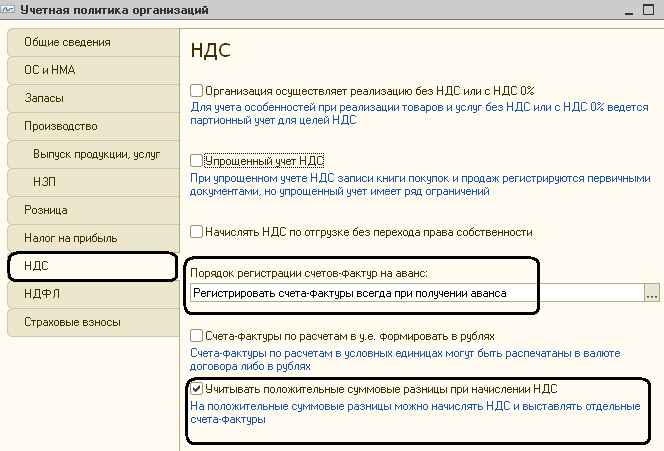This screenshot has height=451, width=664.
Task: Select the Производство tab
Action: tap(93, 126)
